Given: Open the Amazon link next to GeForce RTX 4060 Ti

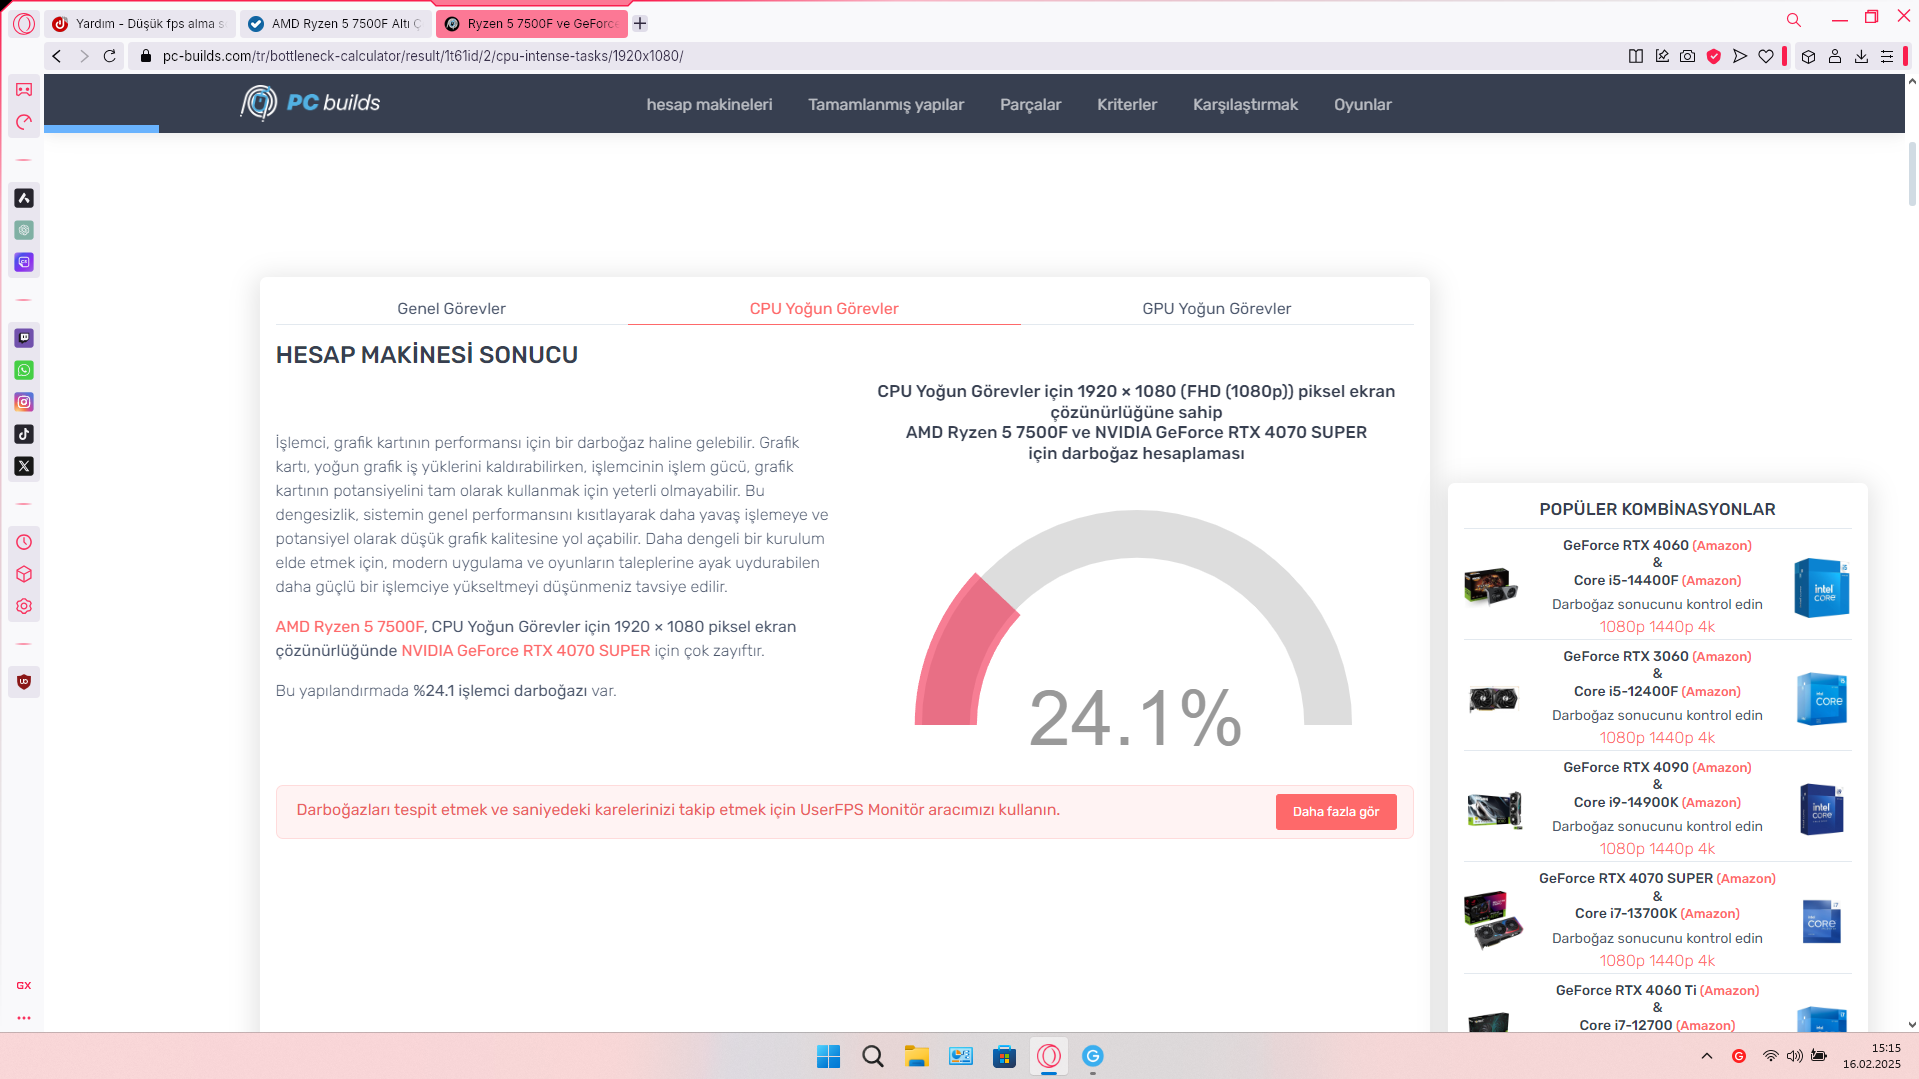Looking at the screenshot, I should [1730, 990].
